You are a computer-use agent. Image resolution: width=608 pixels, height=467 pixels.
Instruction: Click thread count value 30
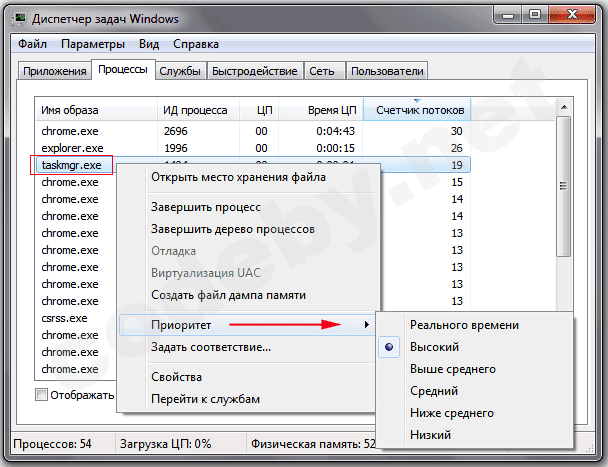pyautogui.click(x=456, y=131)
